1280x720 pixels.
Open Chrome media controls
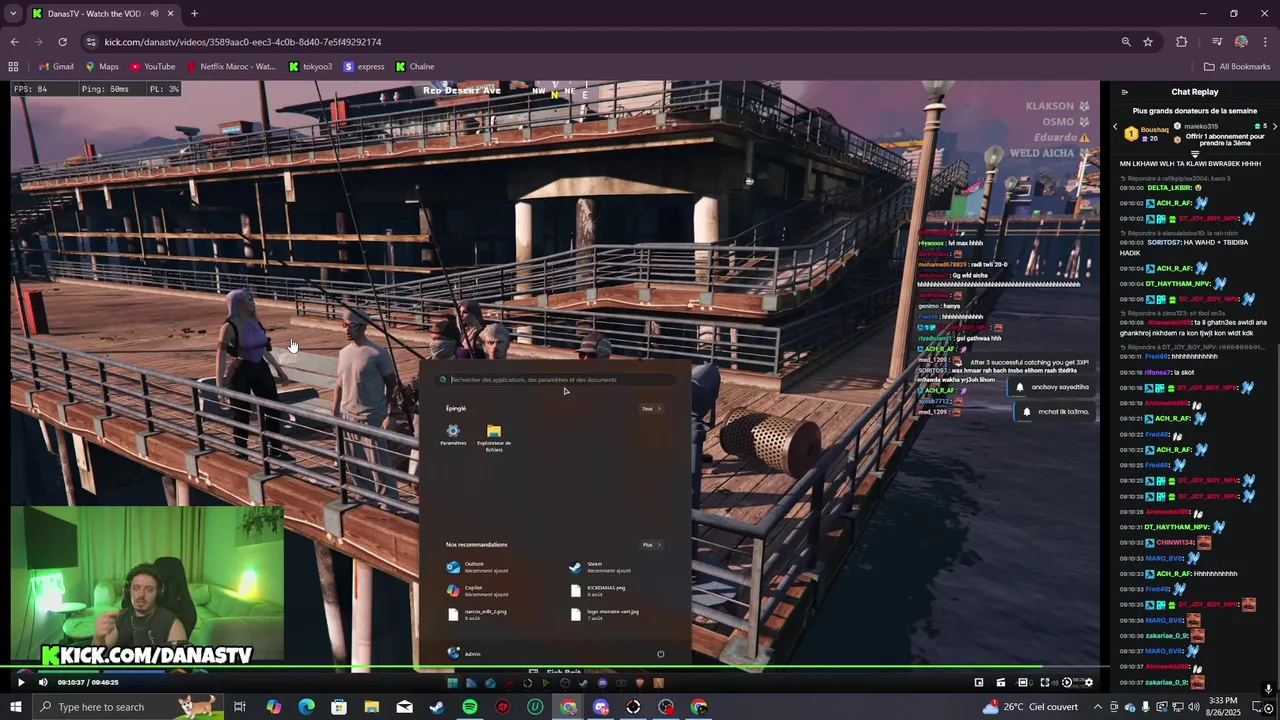pos(1217,42)
